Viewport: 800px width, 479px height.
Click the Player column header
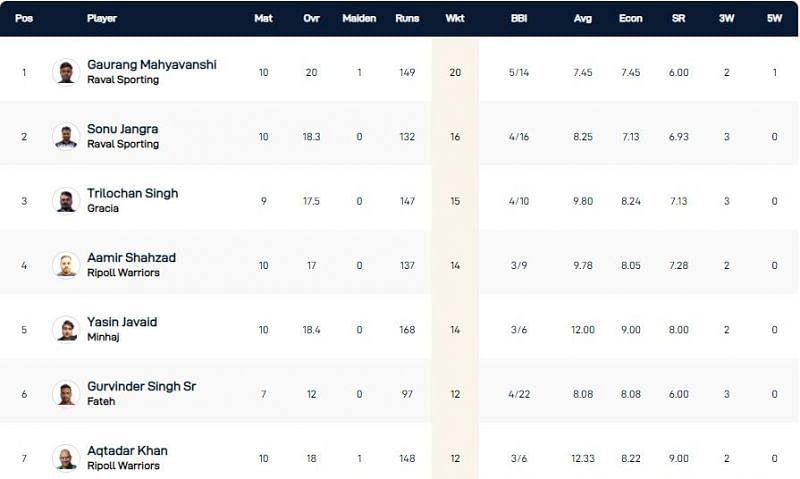102,18
